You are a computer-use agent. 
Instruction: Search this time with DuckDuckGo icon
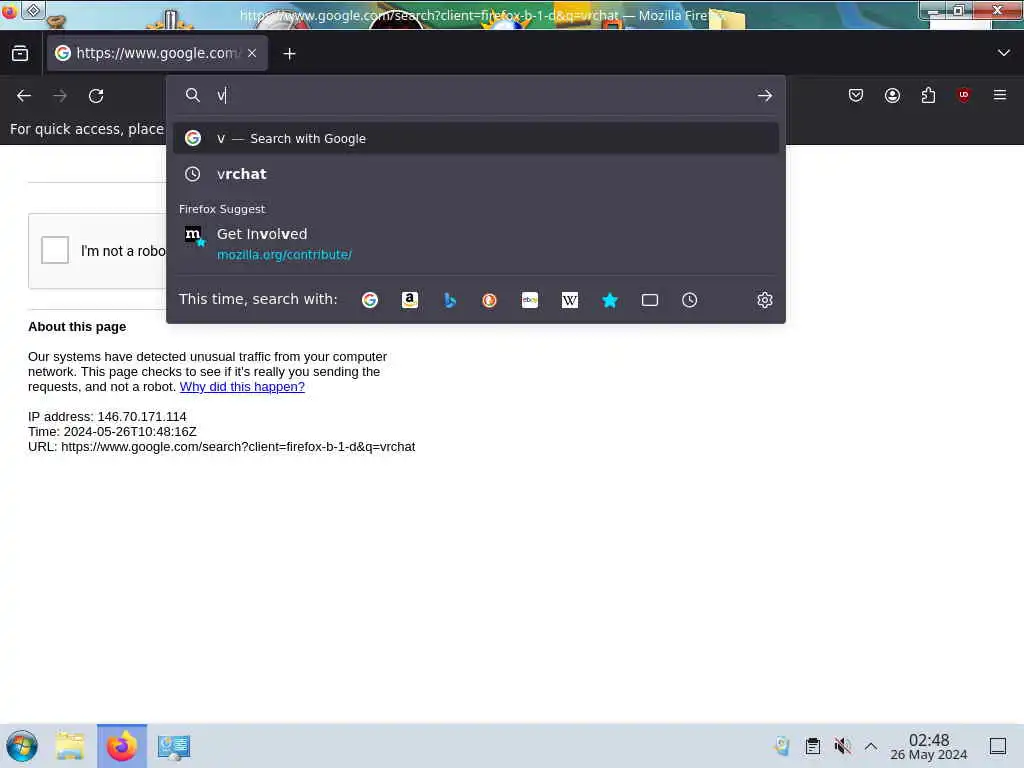click(489, 300)
